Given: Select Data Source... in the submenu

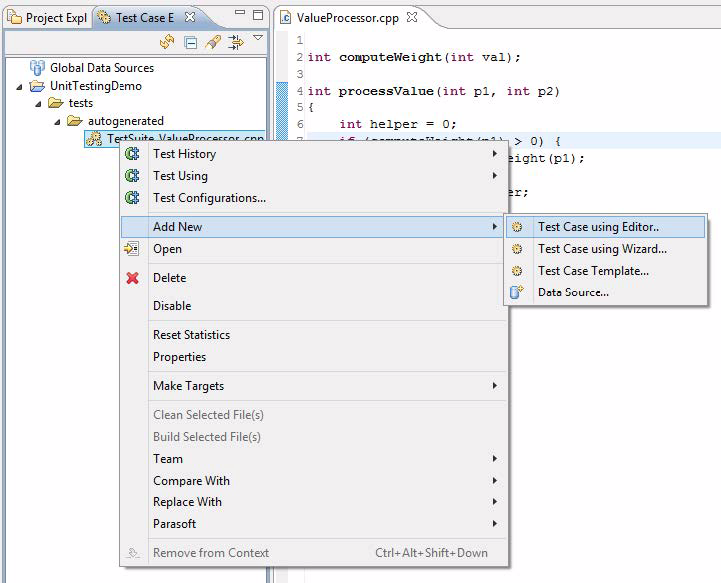Looking at the screenshot, I should [605, 292].
